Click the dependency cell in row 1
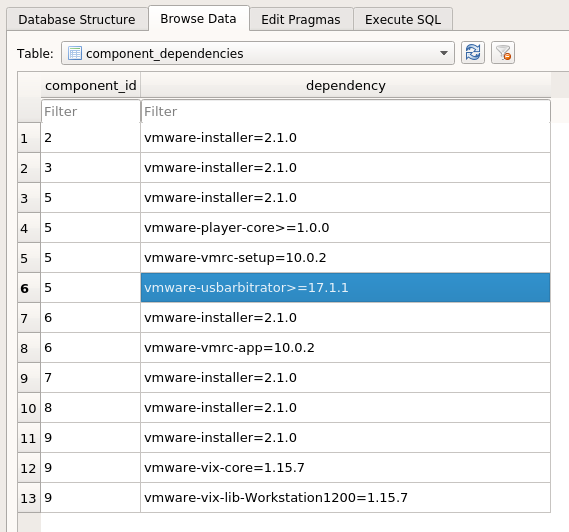The width and height of the screenshot is (569, 532). pos(345,138)
